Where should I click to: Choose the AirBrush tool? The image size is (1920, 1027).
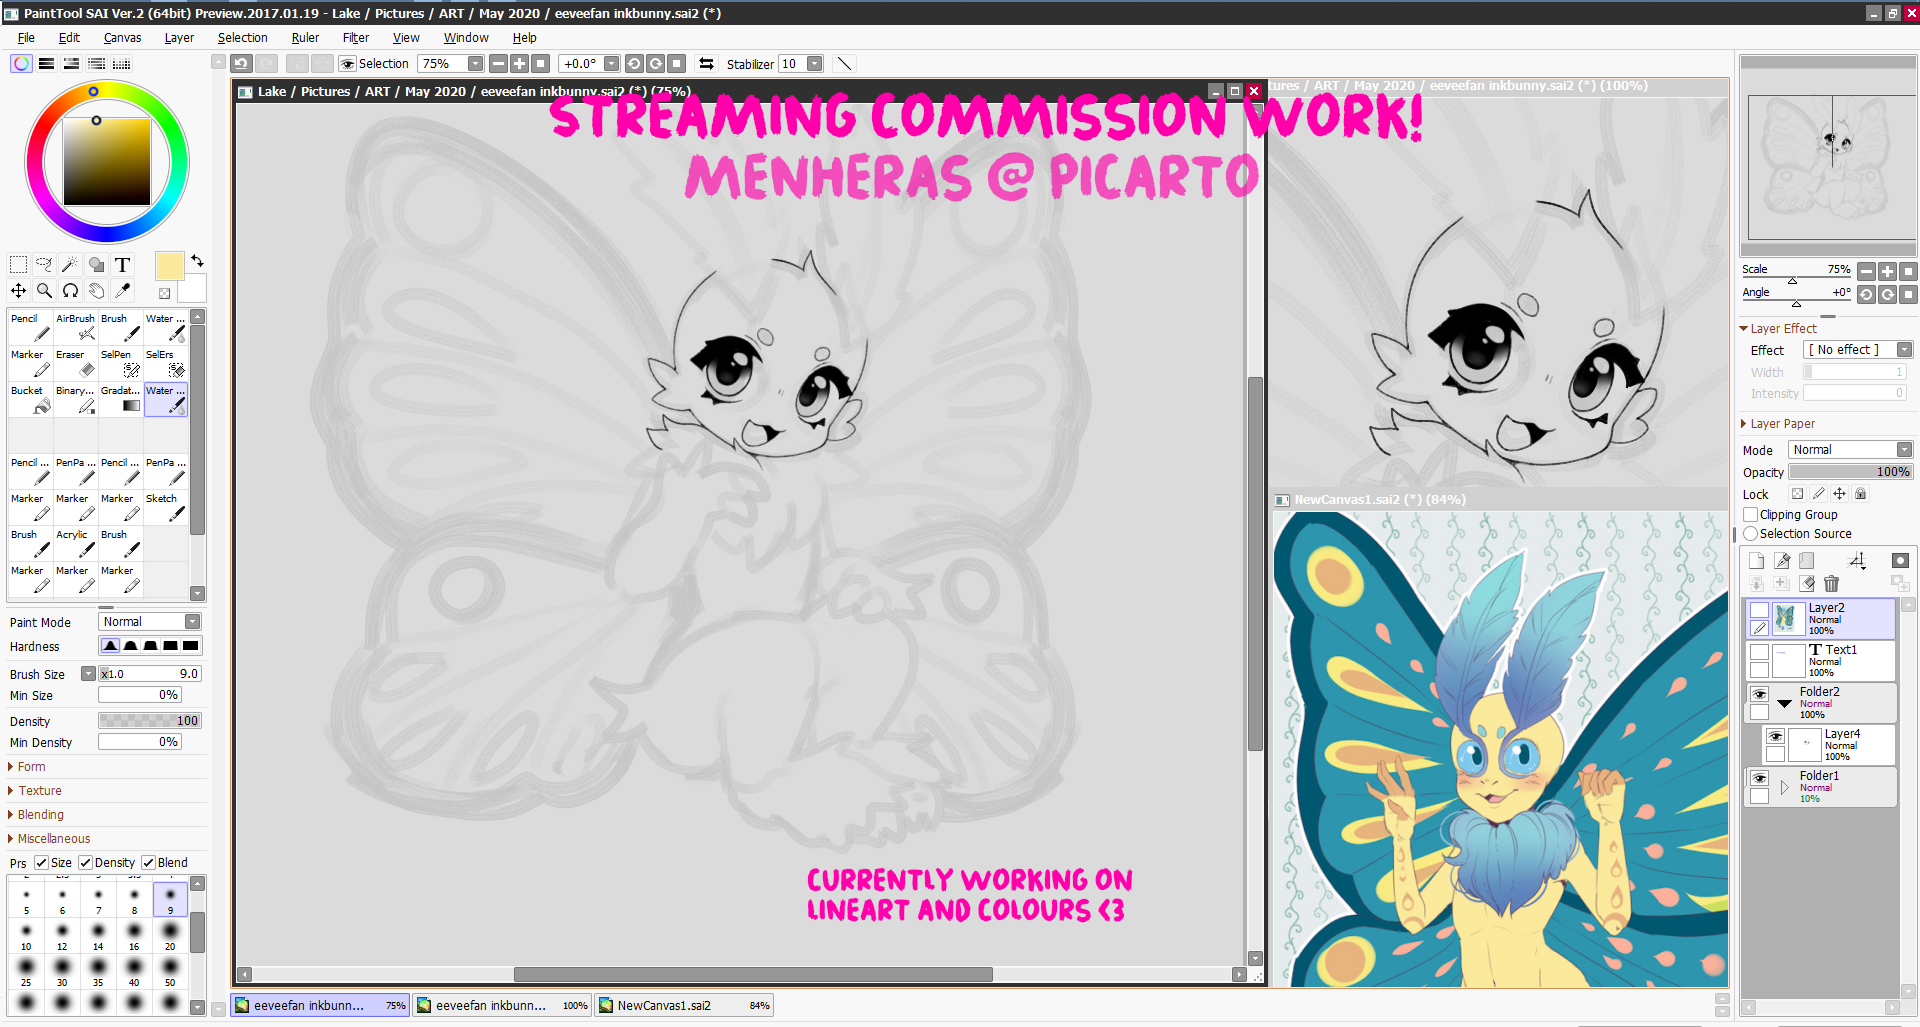[76, 328]
